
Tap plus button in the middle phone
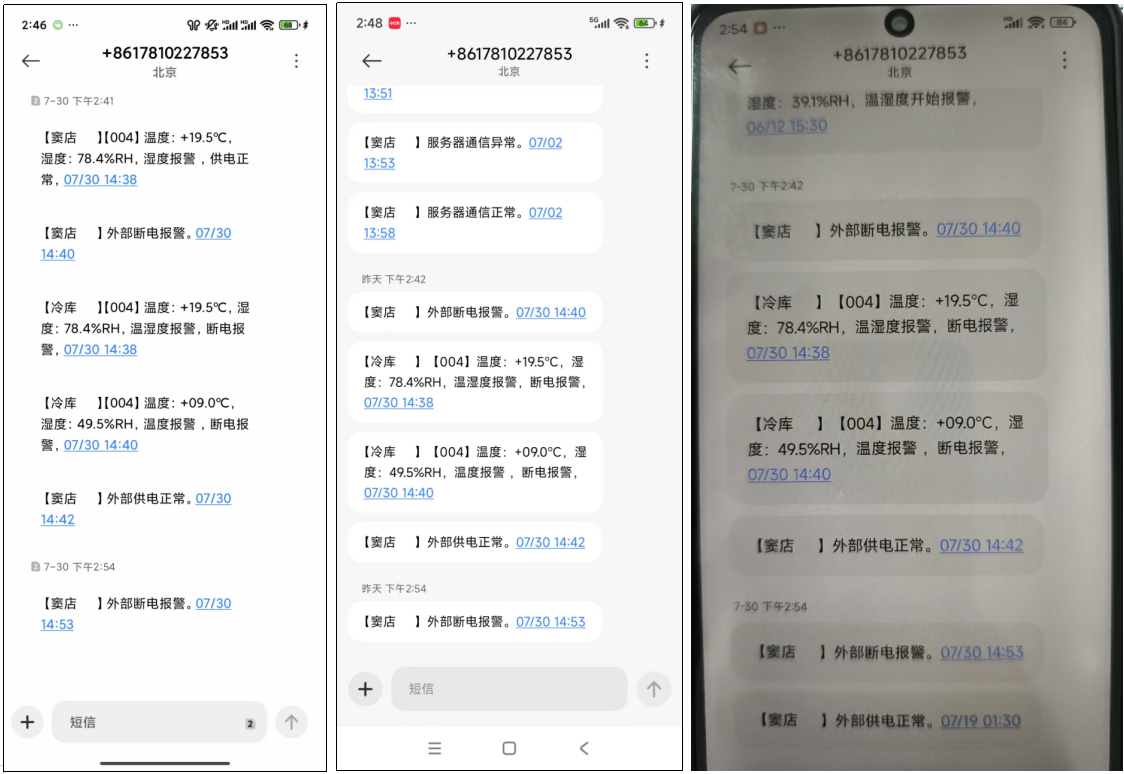click(365, 689)
